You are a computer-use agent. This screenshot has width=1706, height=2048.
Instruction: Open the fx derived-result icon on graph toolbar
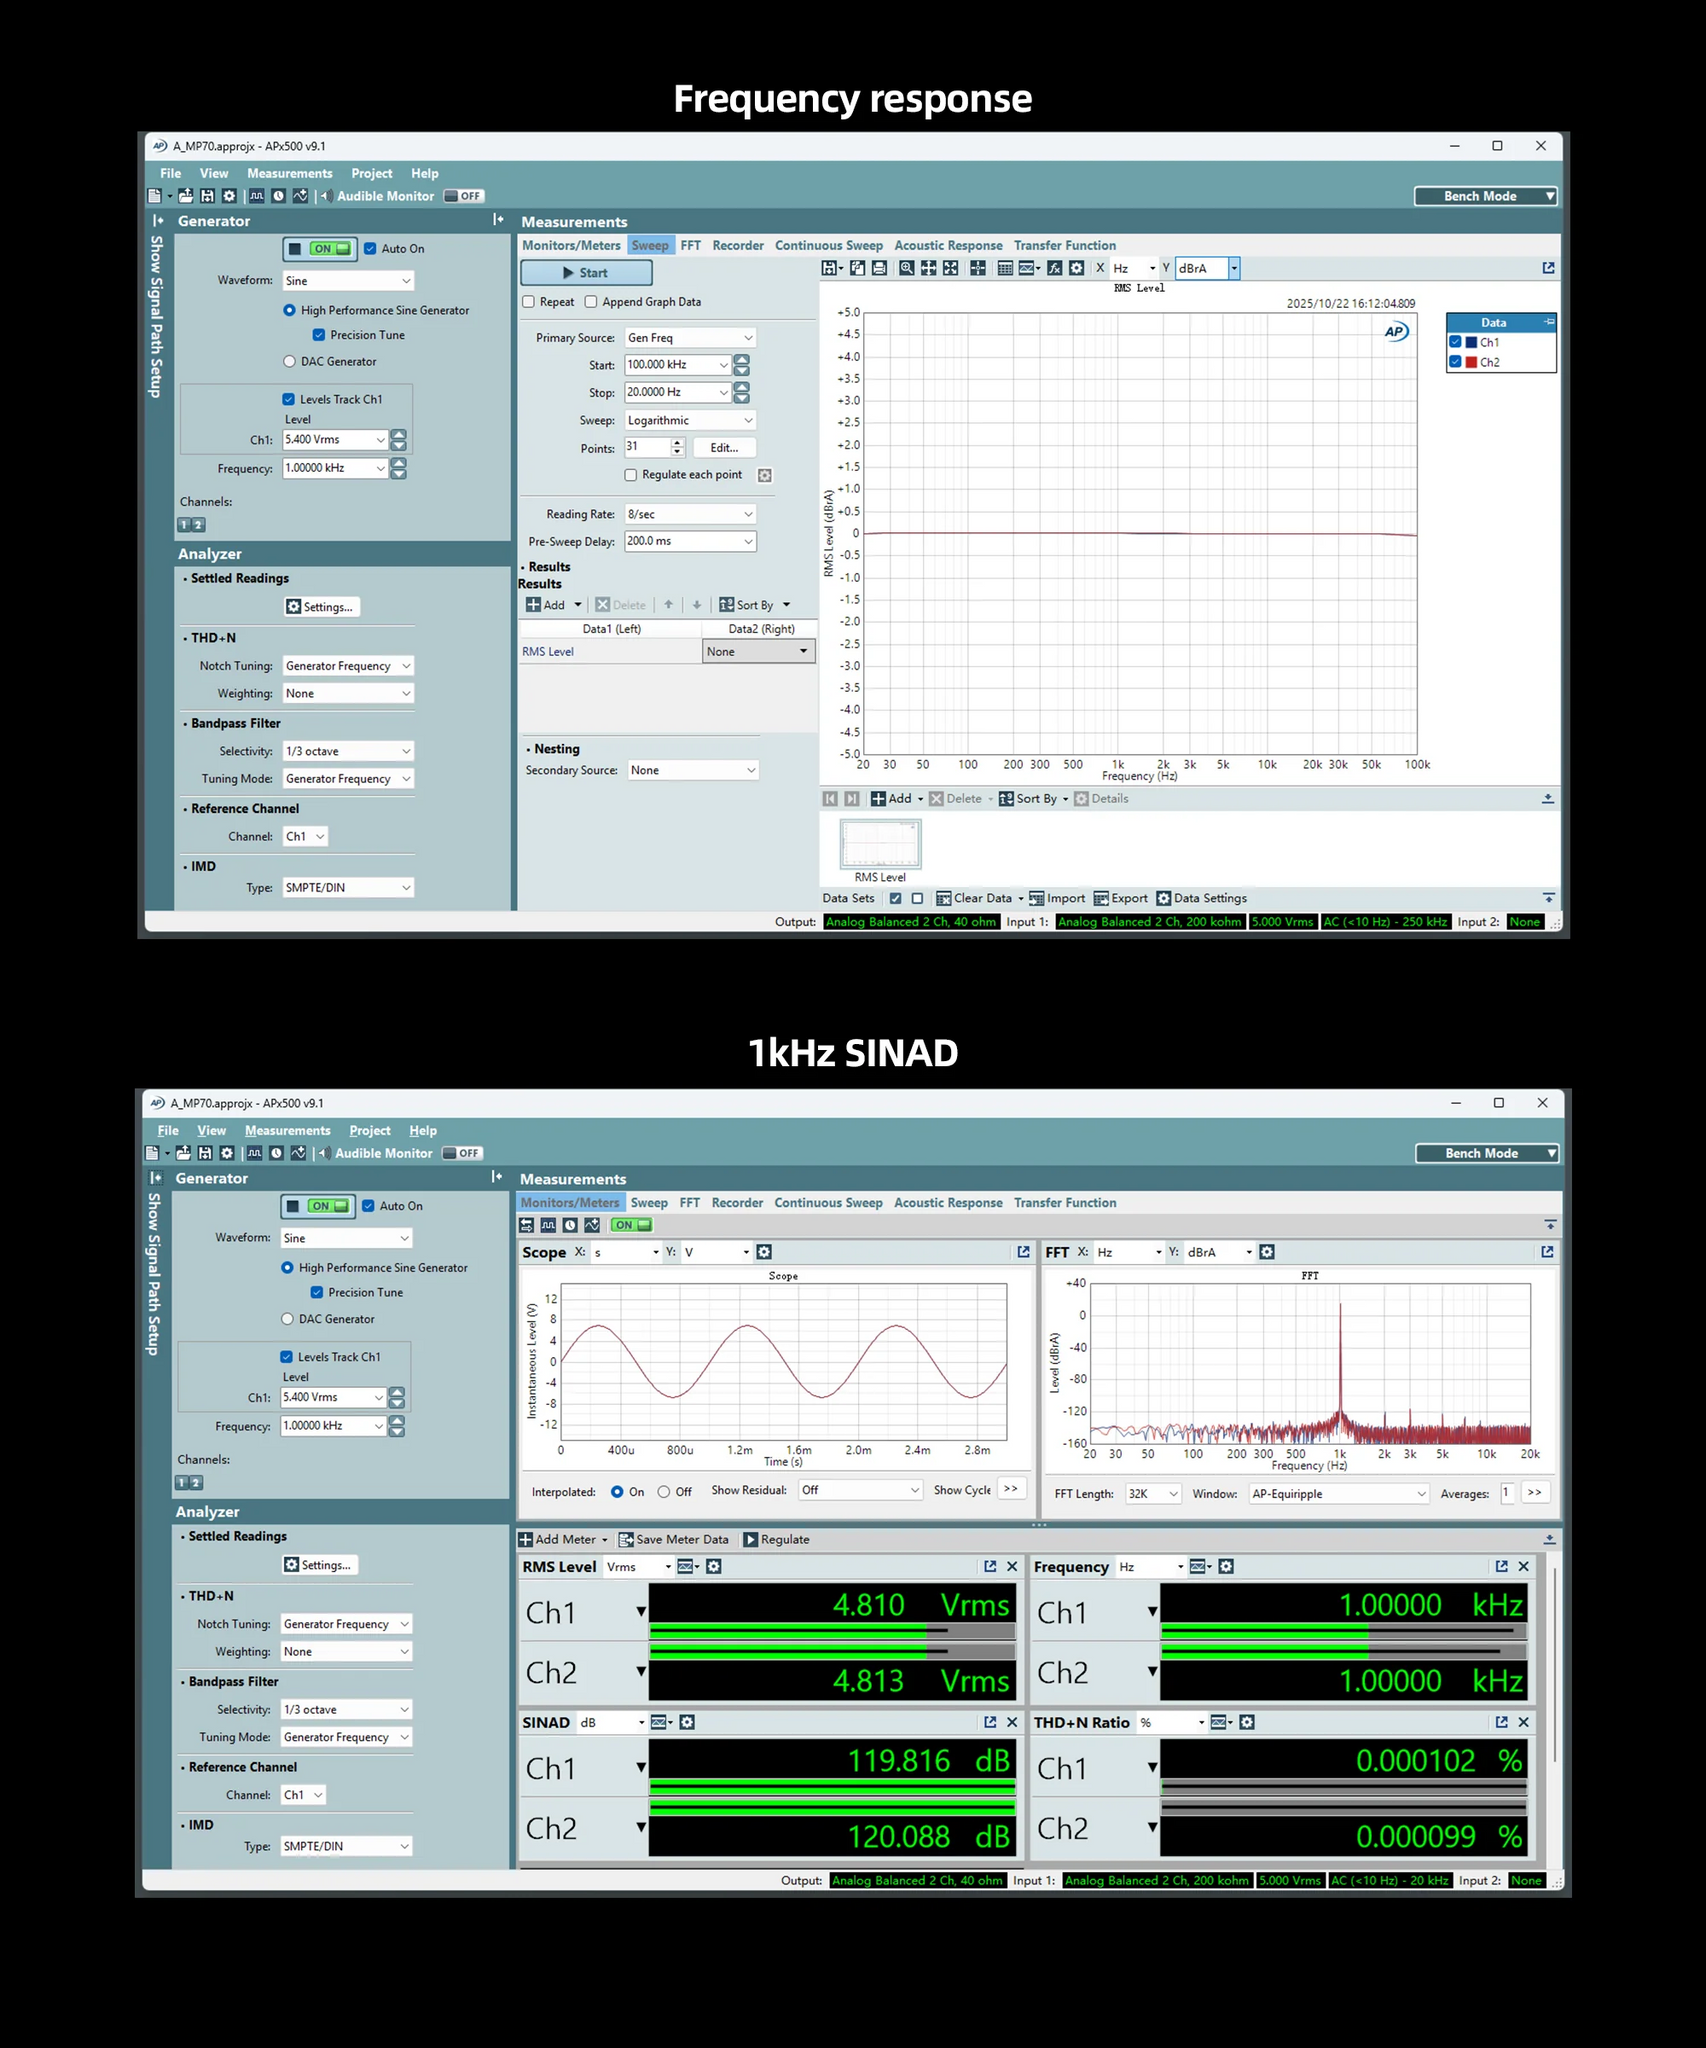(x=1054, y=268)
